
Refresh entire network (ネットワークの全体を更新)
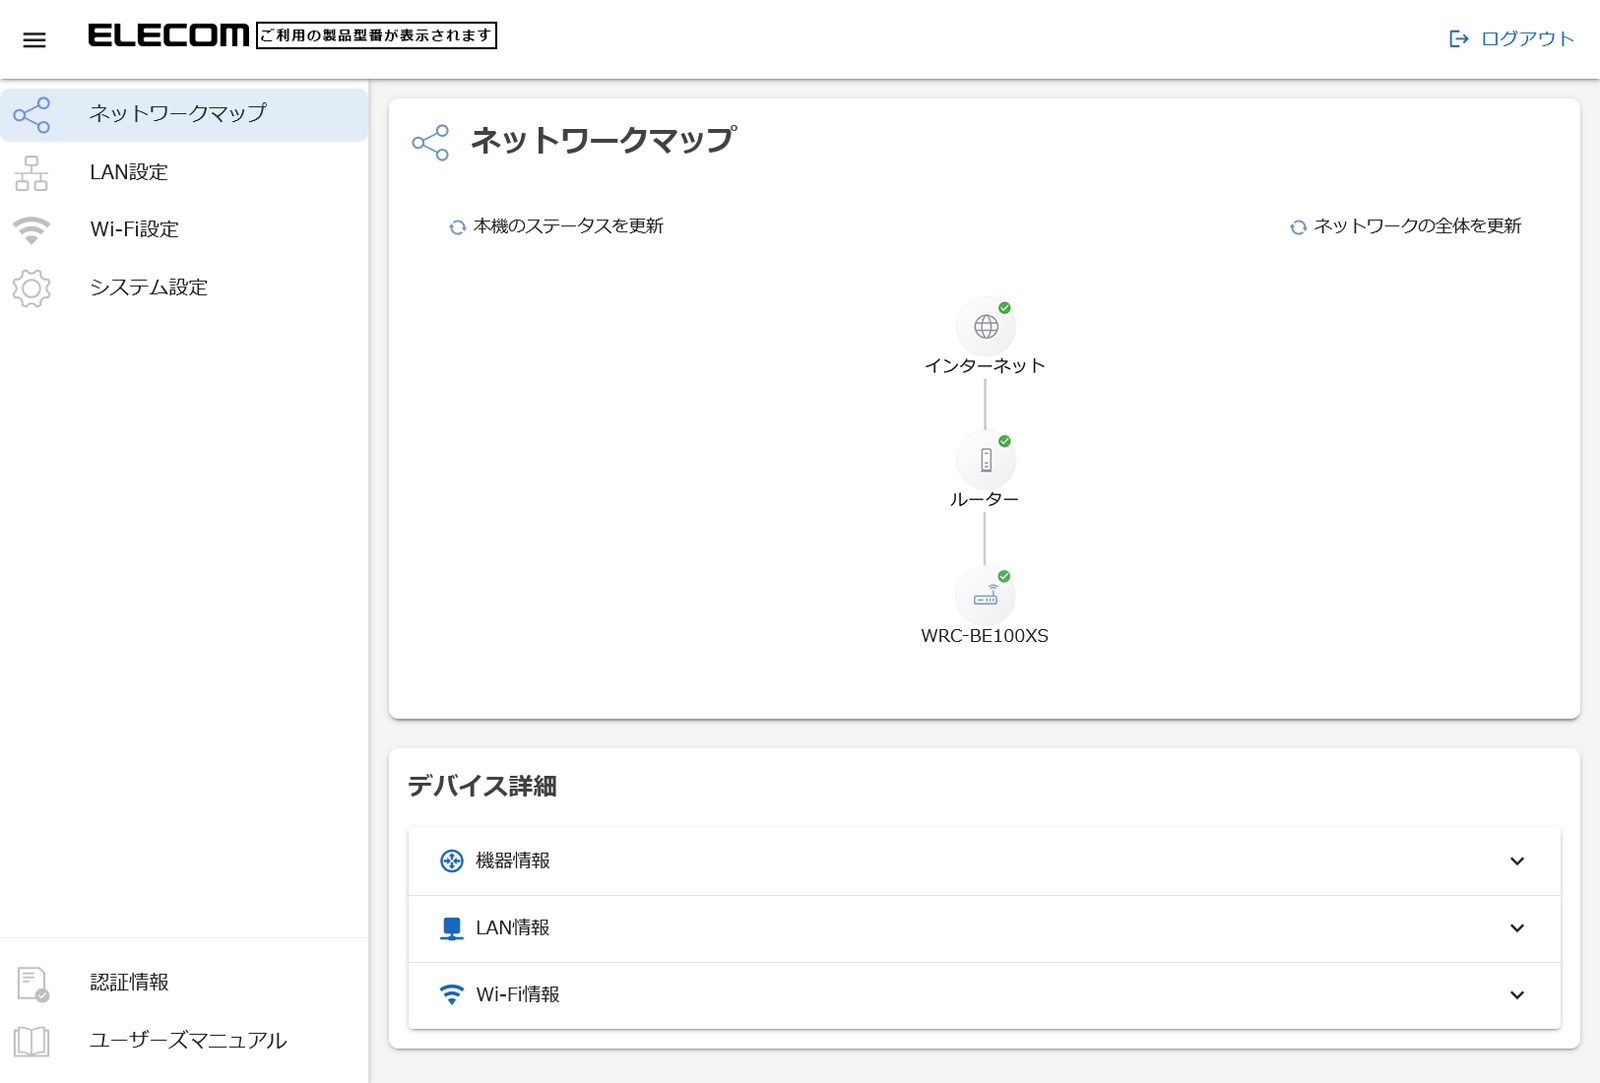(x=1406, y=227)
